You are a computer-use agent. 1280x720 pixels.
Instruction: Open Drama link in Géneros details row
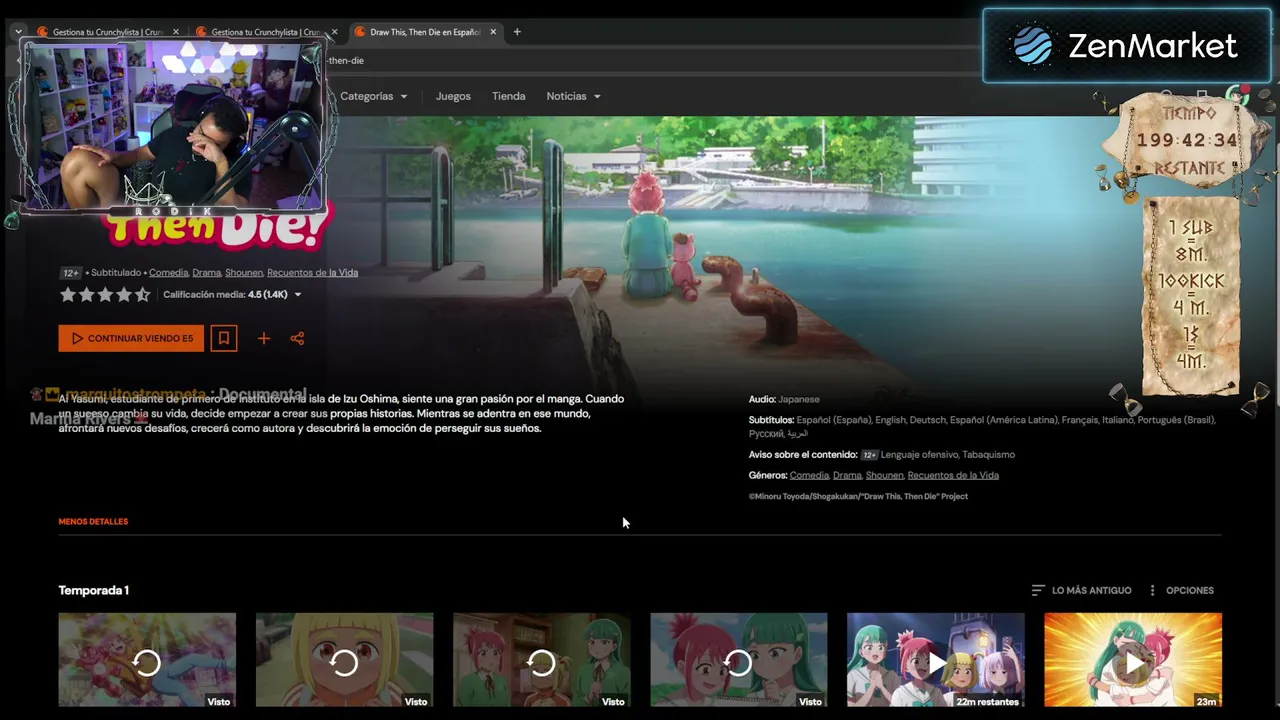coord(847,475)
